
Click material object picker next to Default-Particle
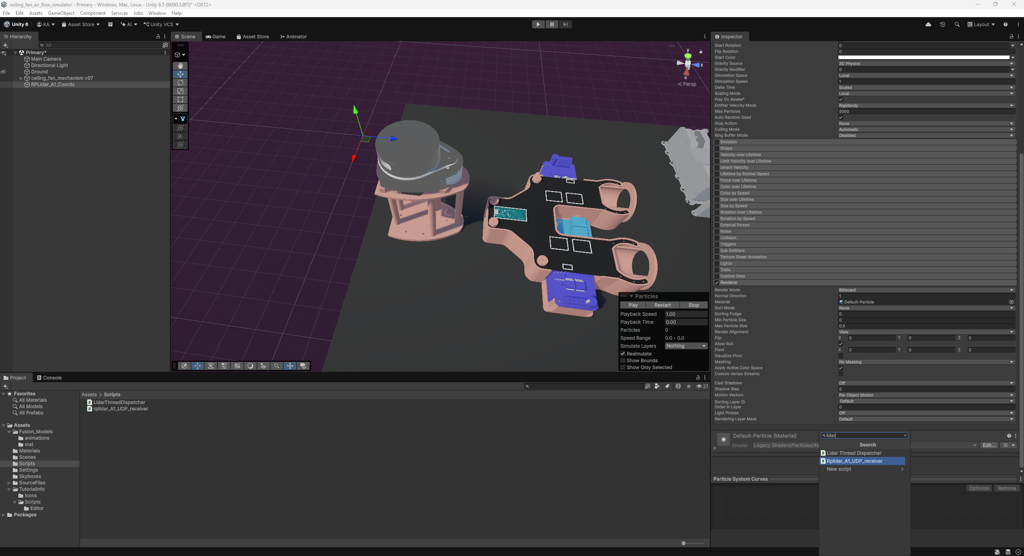coord(1012,302)
